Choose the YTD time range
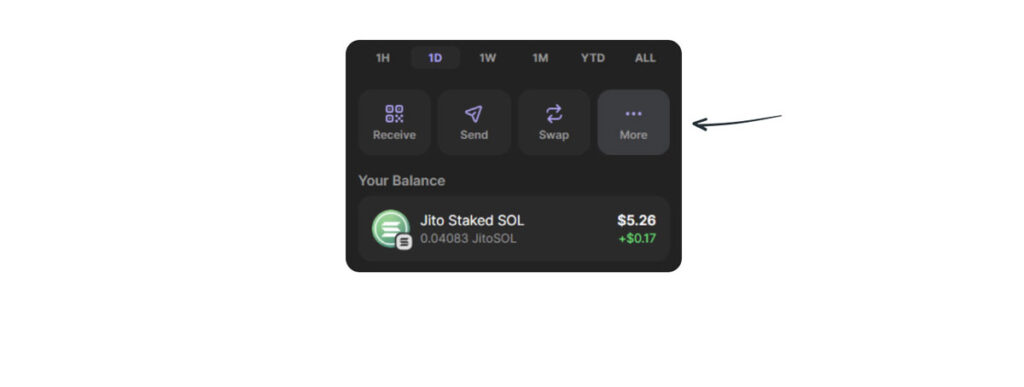1024x387 pixels. pos(593,58)
